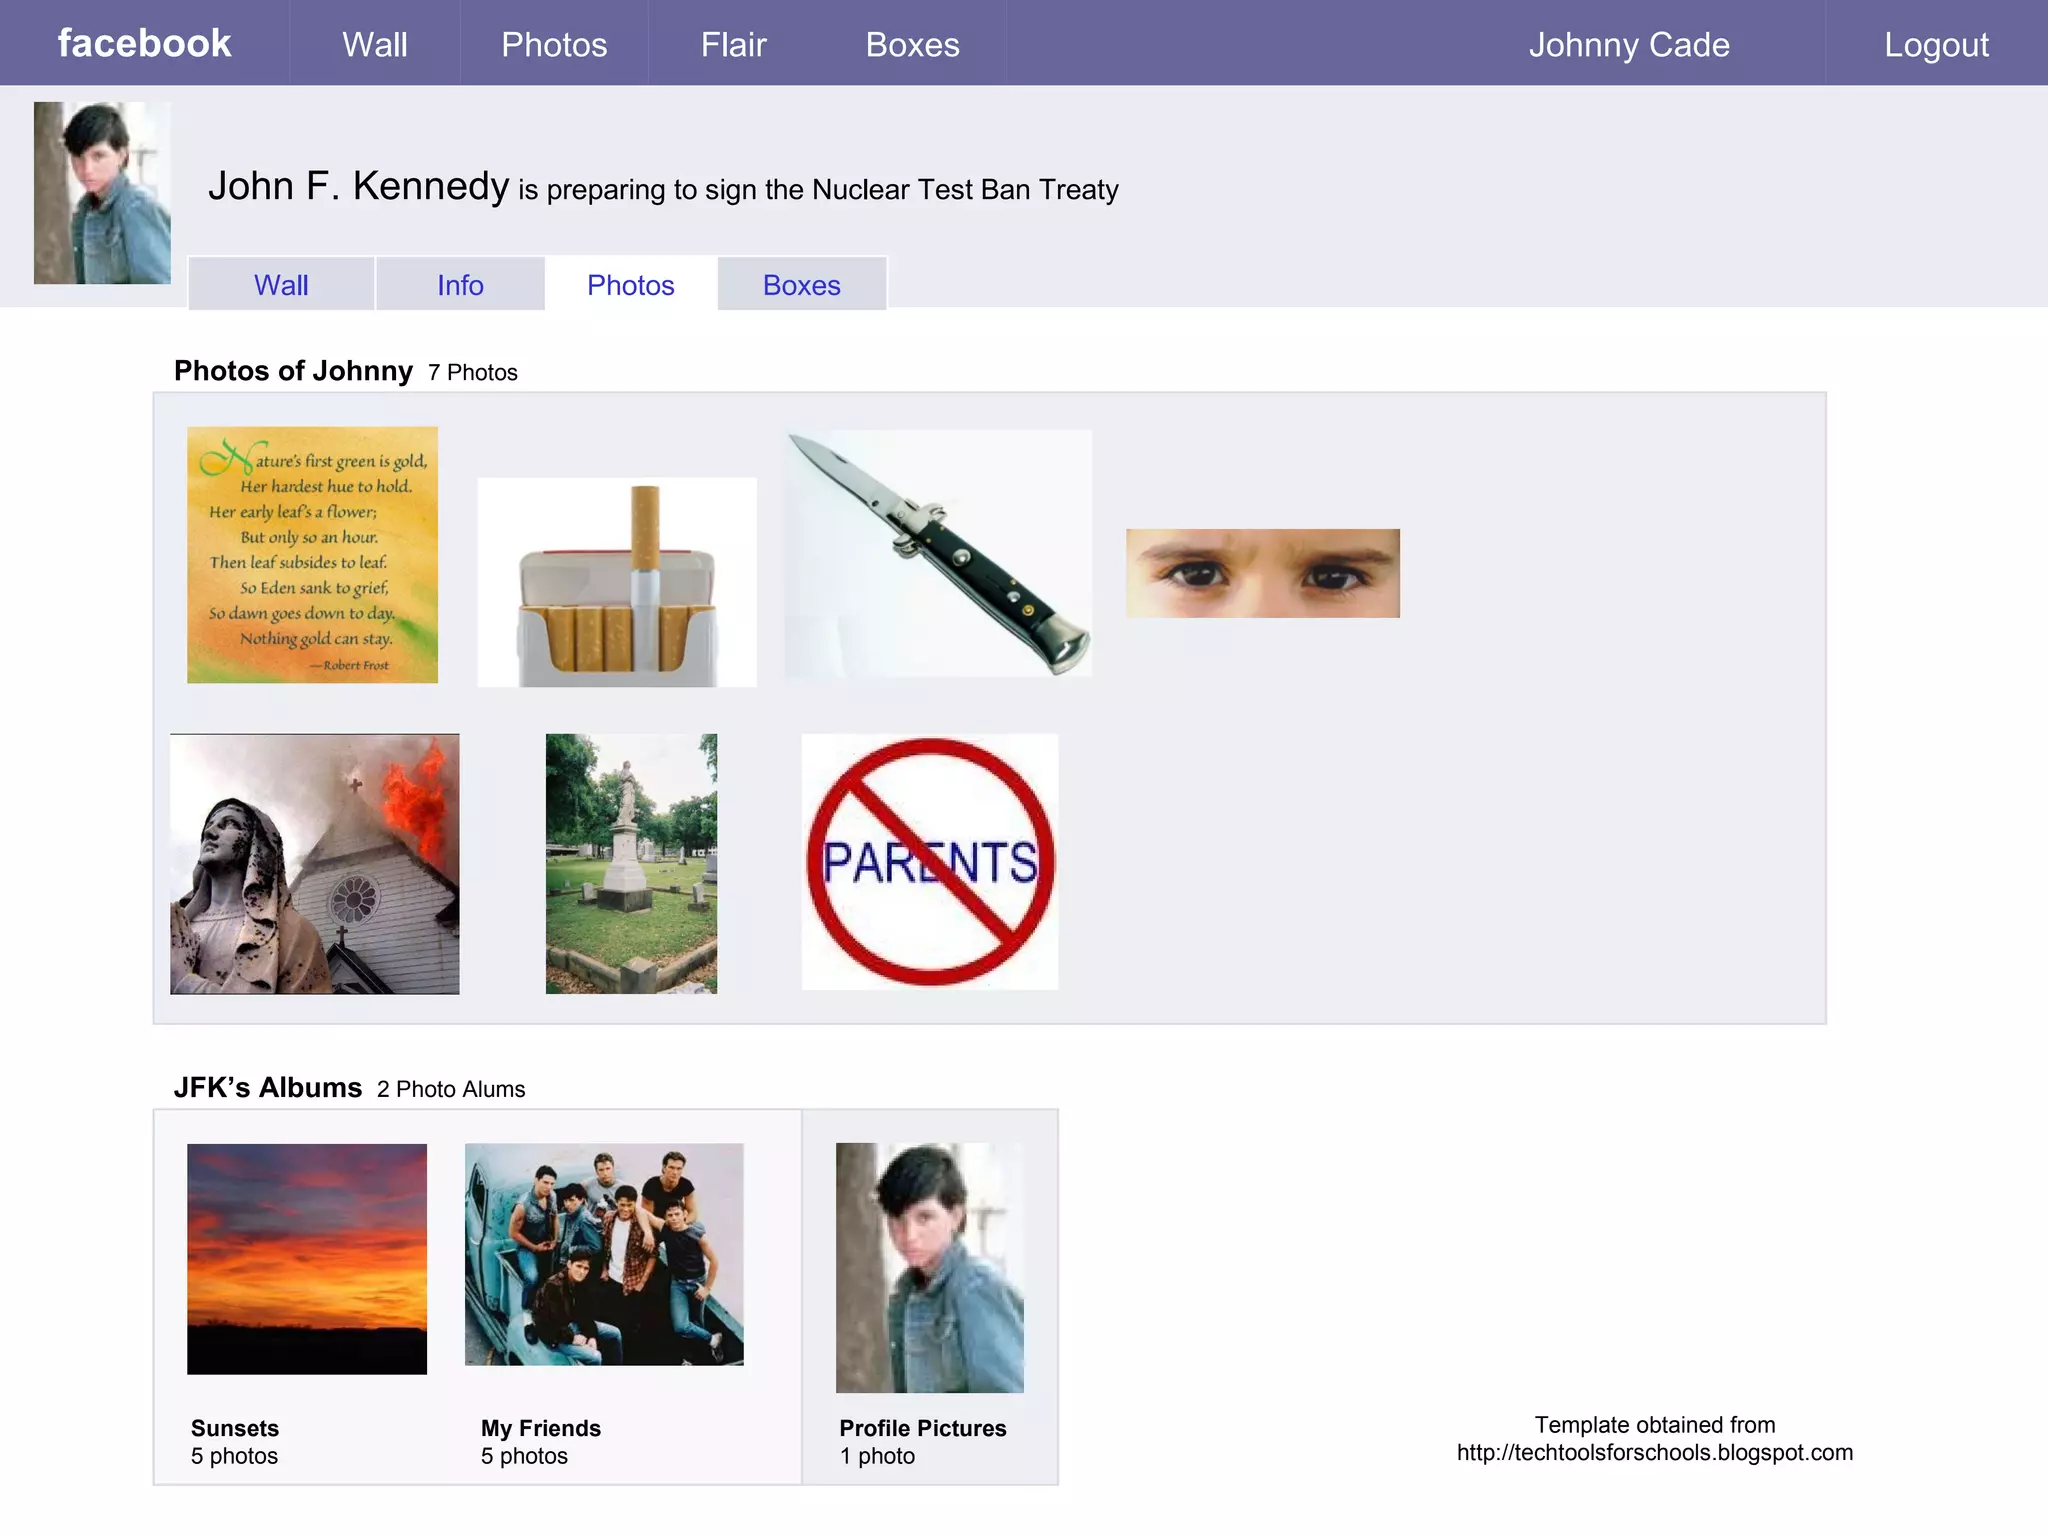Click the Logout link
This screenshot has height=1536, width=2048.
(x=1936, y=45)
